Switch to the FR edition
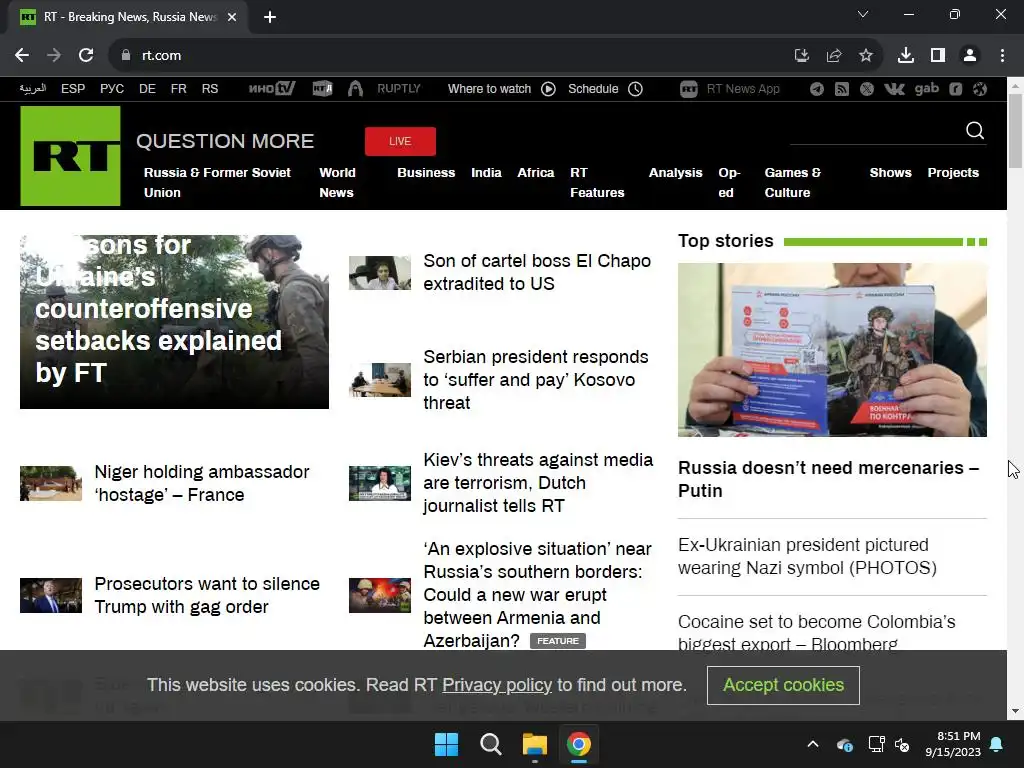This screenshot has height=768, width=1024. (x=178, y=89)
